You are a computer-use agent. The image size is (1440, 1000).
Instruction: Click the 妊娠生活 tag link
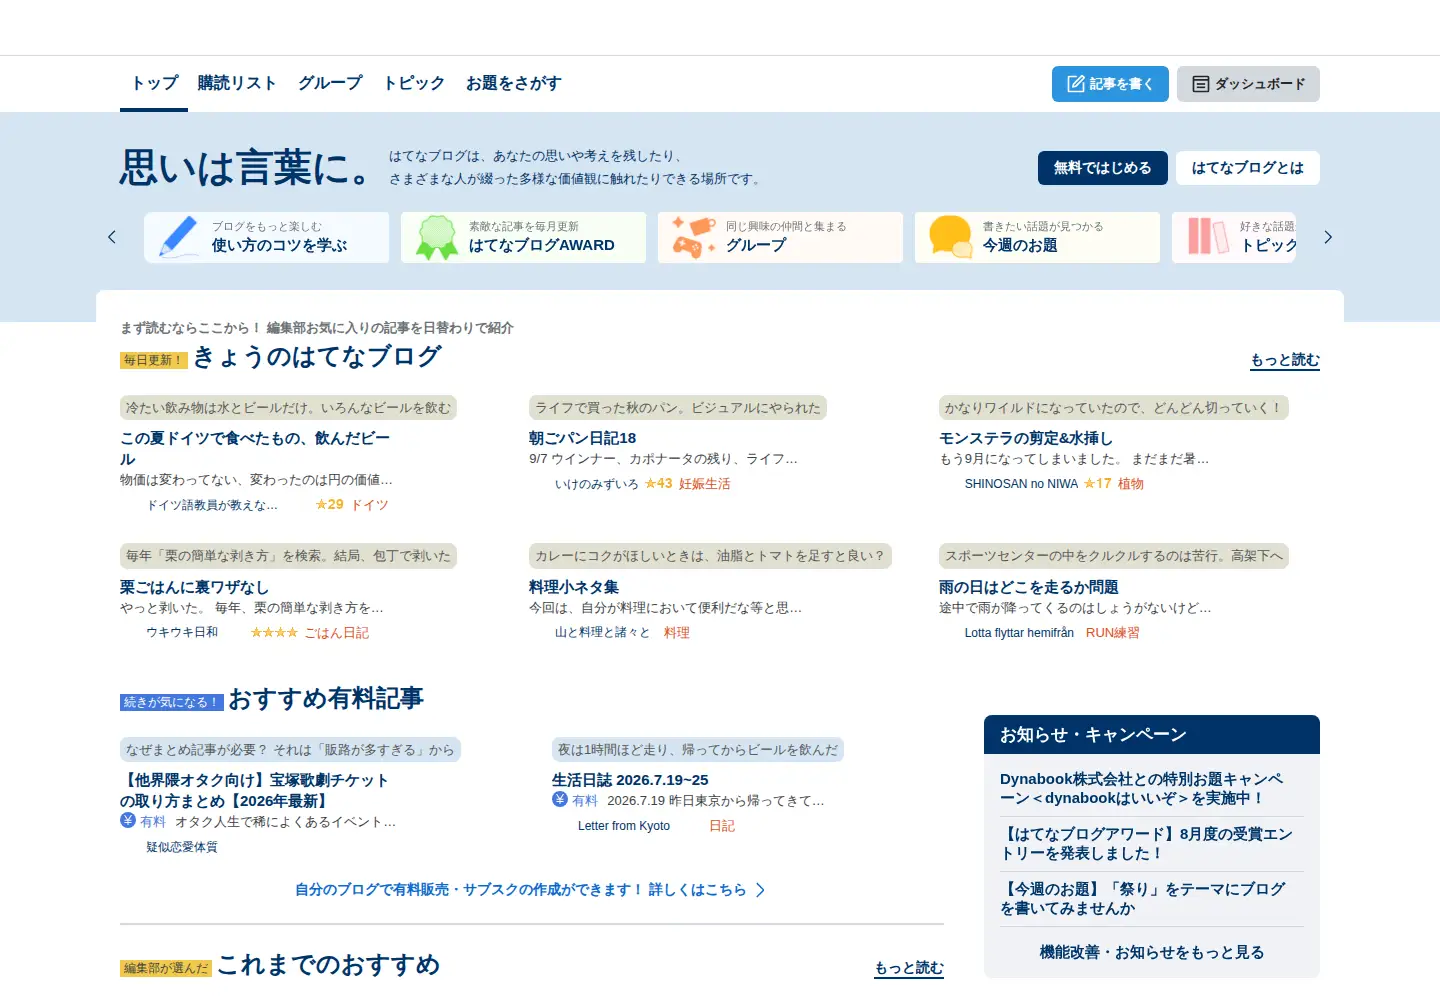pos(705,483)
